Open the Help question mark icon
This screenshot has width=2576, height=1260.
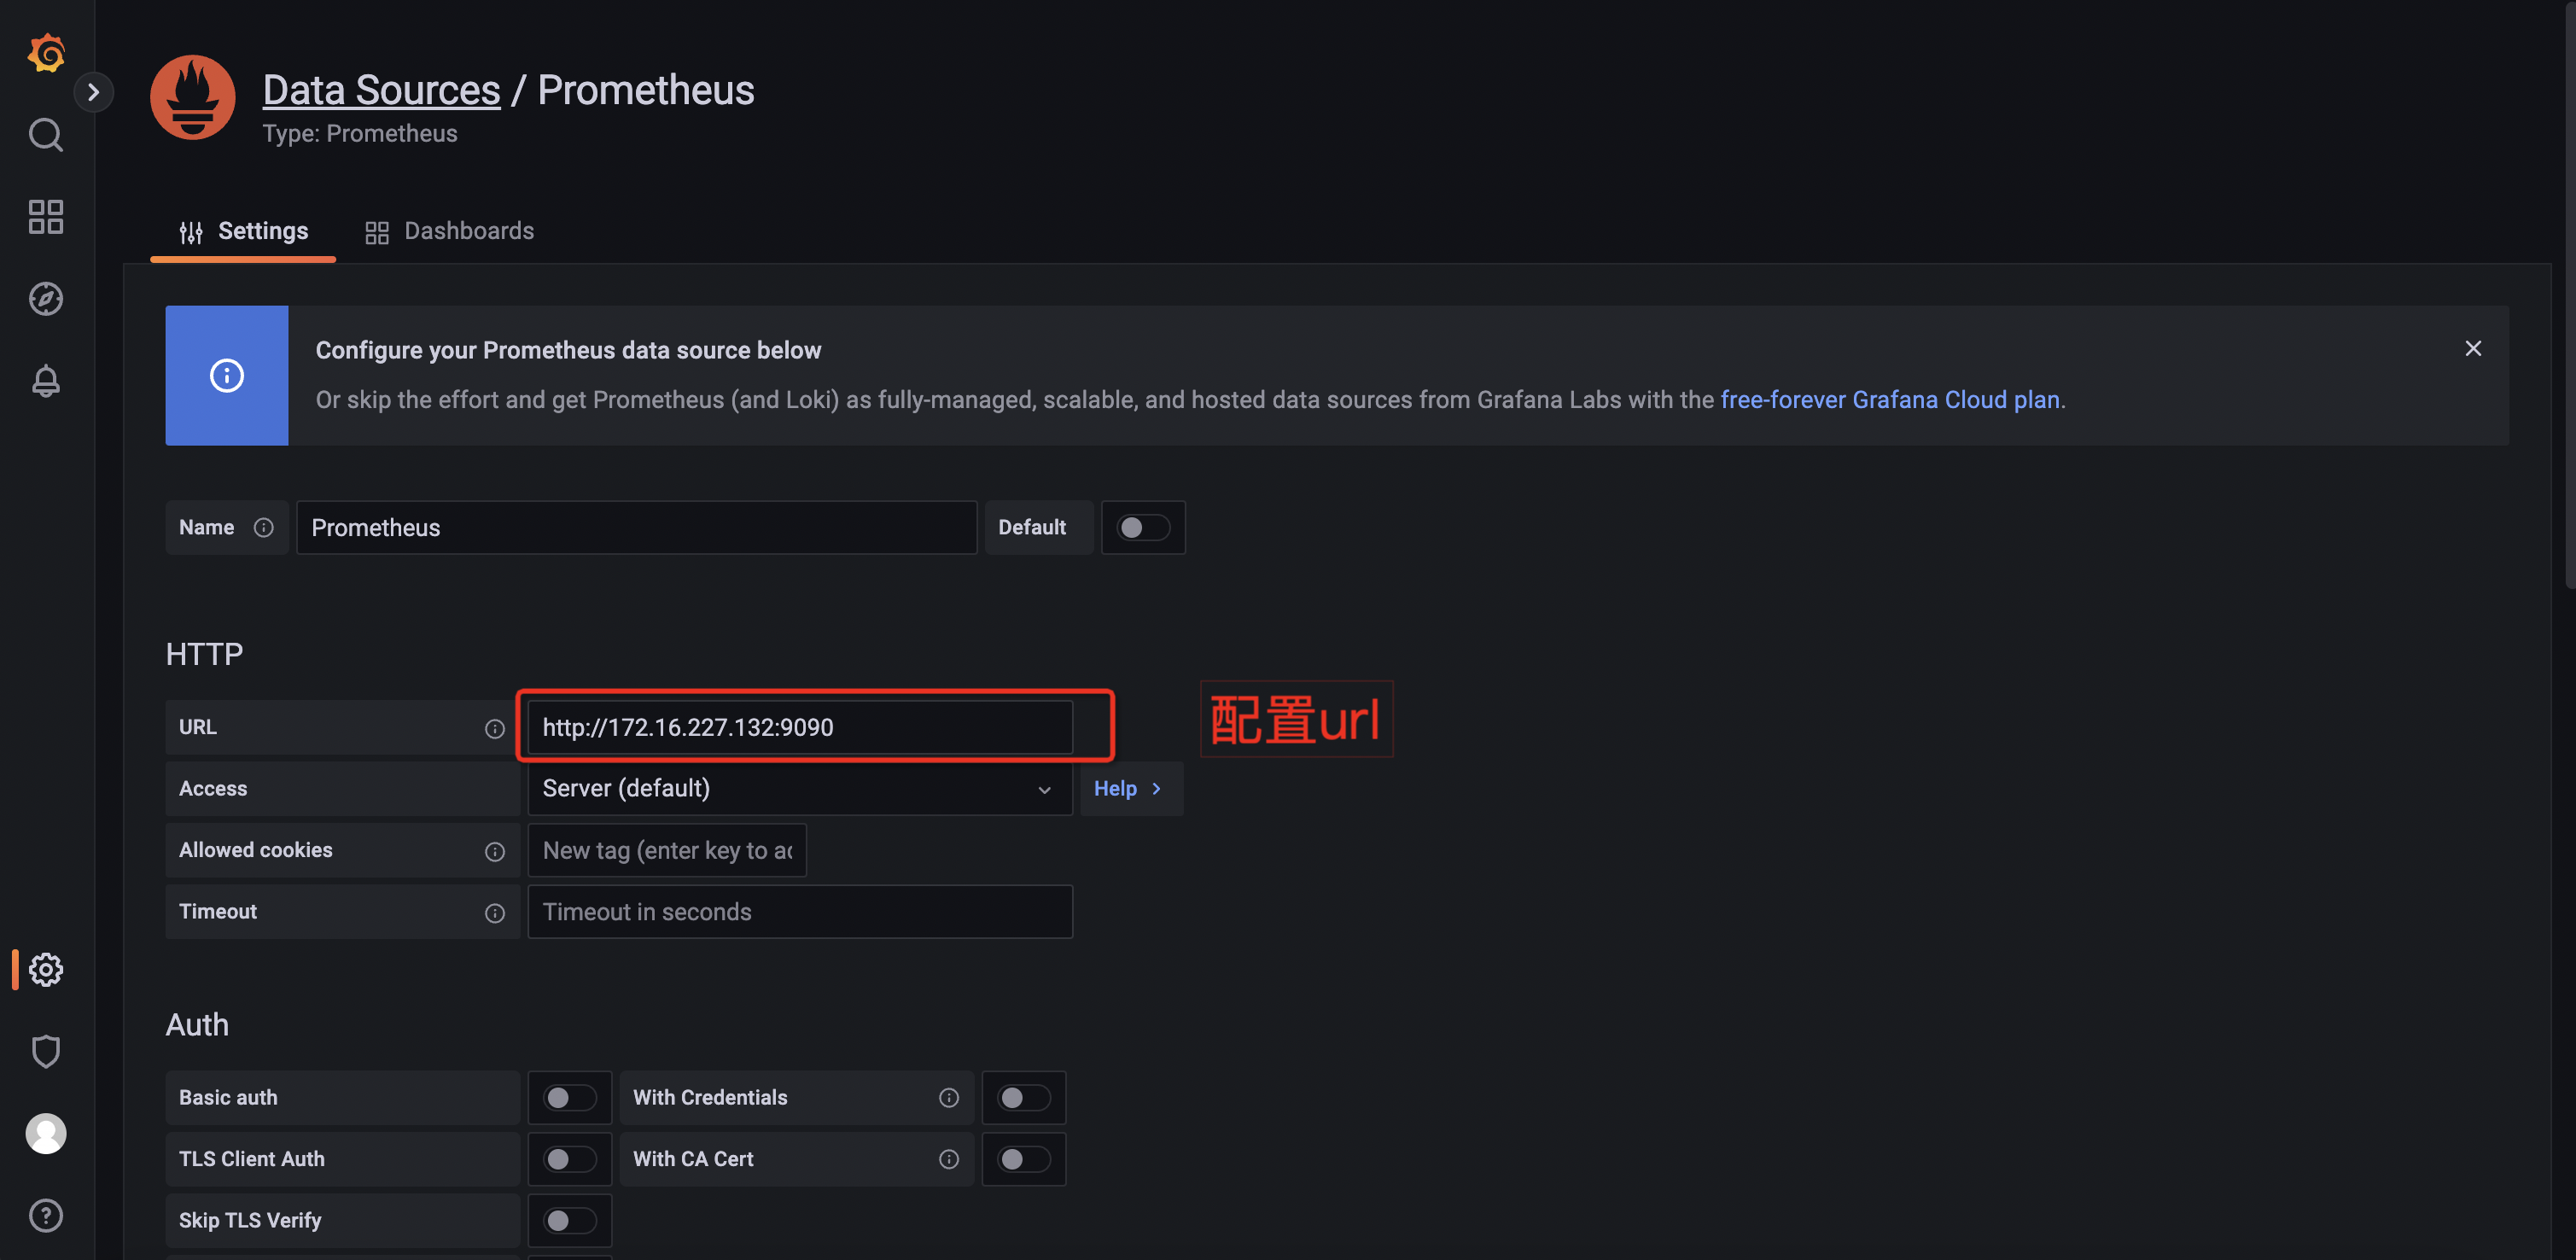(46, 1215)
